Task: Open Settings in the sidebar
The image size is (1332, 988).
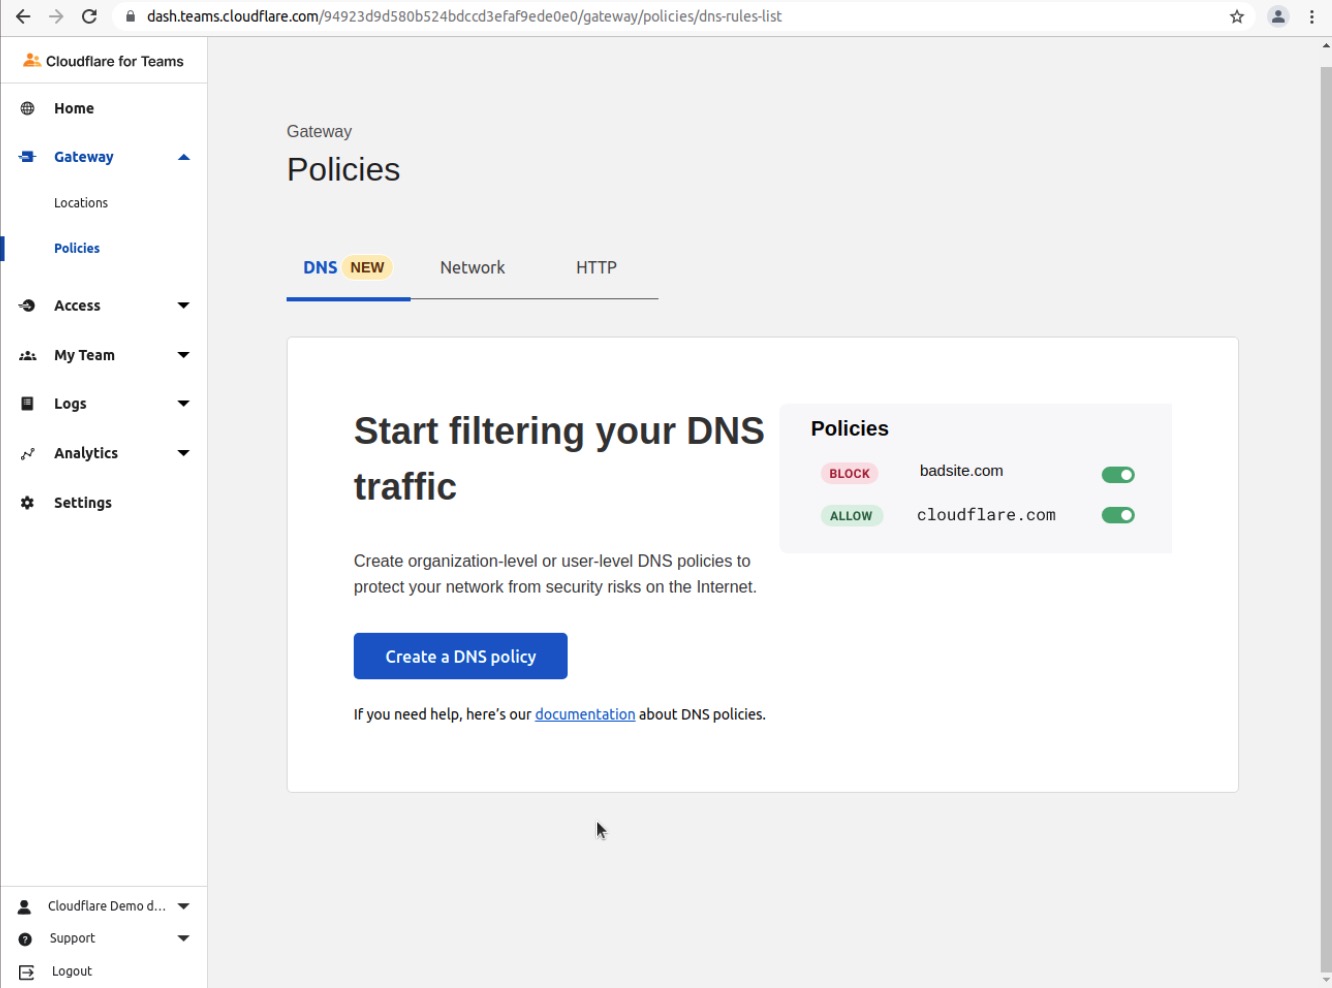Action: point(83,503)
